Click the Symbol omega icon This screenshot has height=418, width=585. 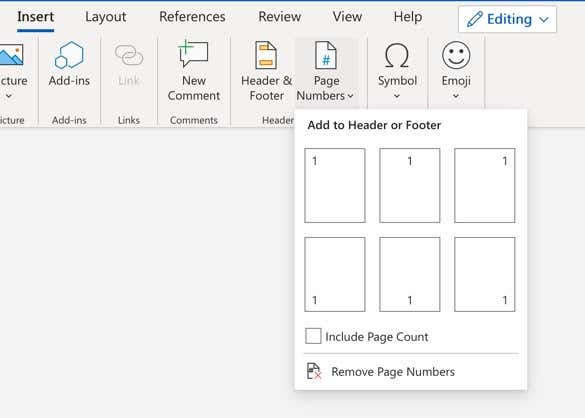pyautogui.click(x=397, y=55)
